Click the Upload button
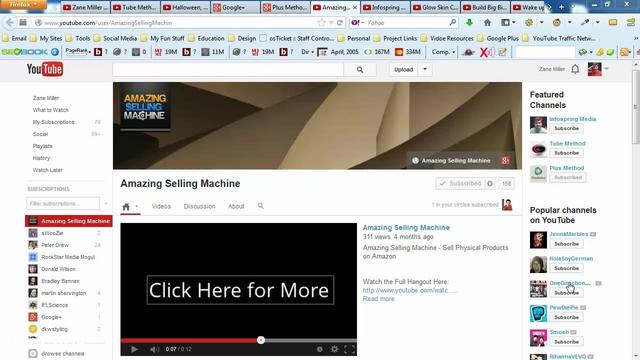This screenshot has height=360, width=640. 403,69
